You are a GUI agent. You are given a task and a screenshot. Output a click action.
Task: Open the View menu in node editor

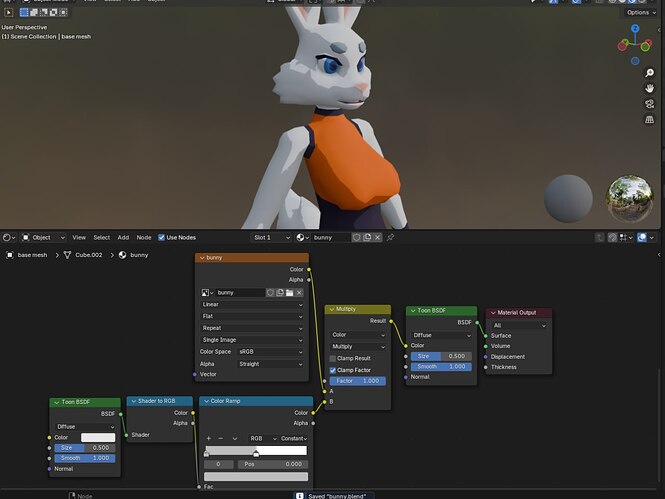[79, 237]
